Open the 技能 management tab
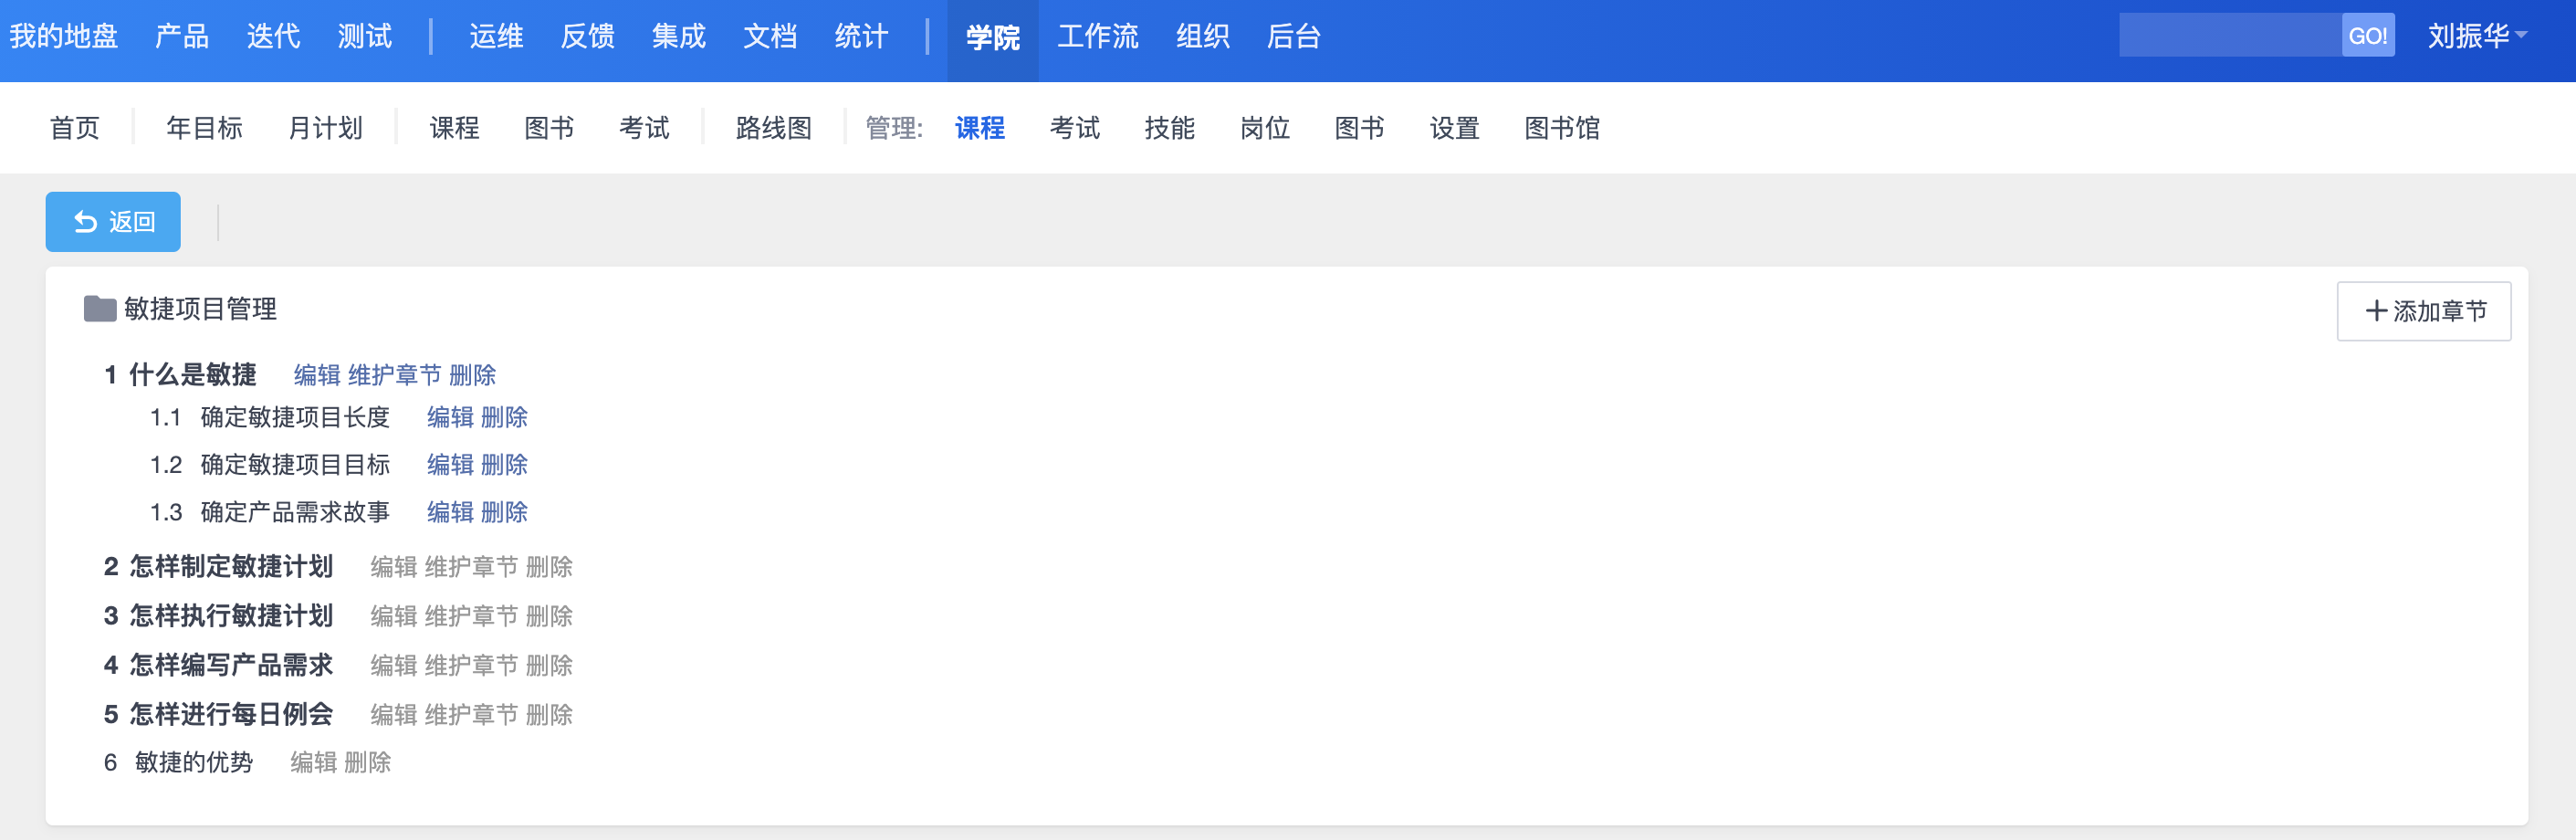Image resolution: width=2576 pixels, height=840 pixels. click(1170, 128)
